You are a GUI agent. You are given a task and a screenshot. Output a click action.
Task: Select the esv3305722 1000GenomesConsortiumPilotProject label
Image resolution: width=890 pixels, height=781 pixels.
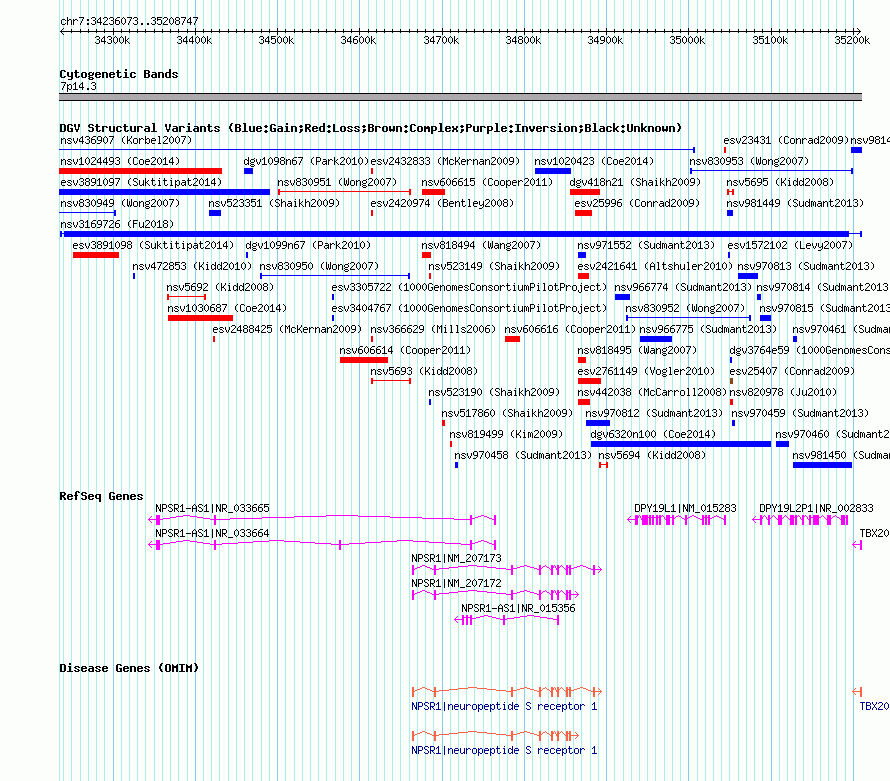(469, 287)
